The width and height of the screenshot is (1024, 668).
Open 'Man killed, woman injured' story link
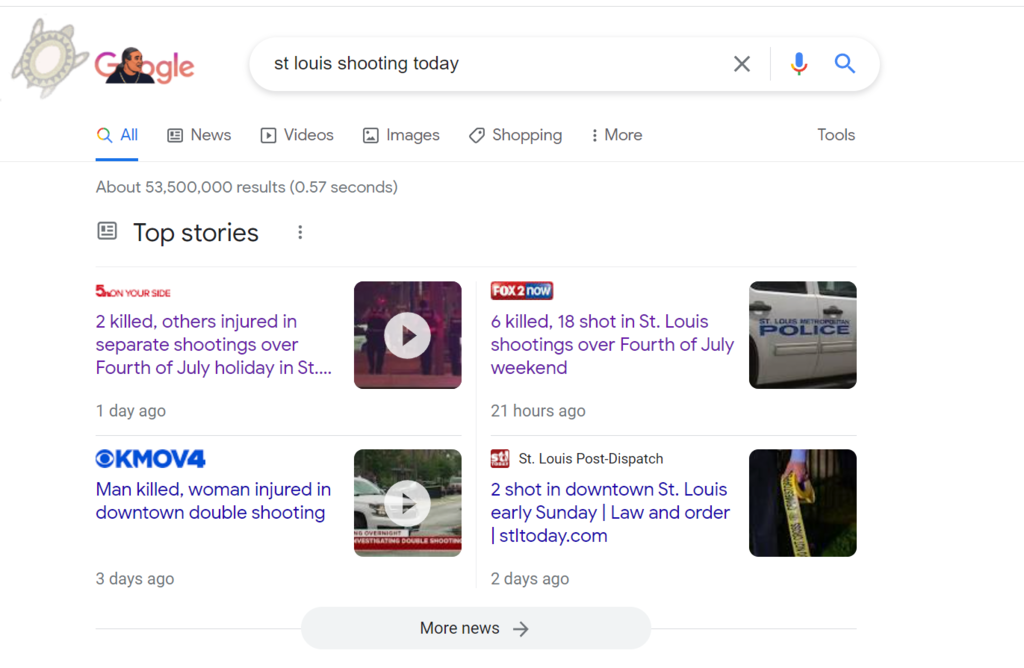(x=213, y=501)
